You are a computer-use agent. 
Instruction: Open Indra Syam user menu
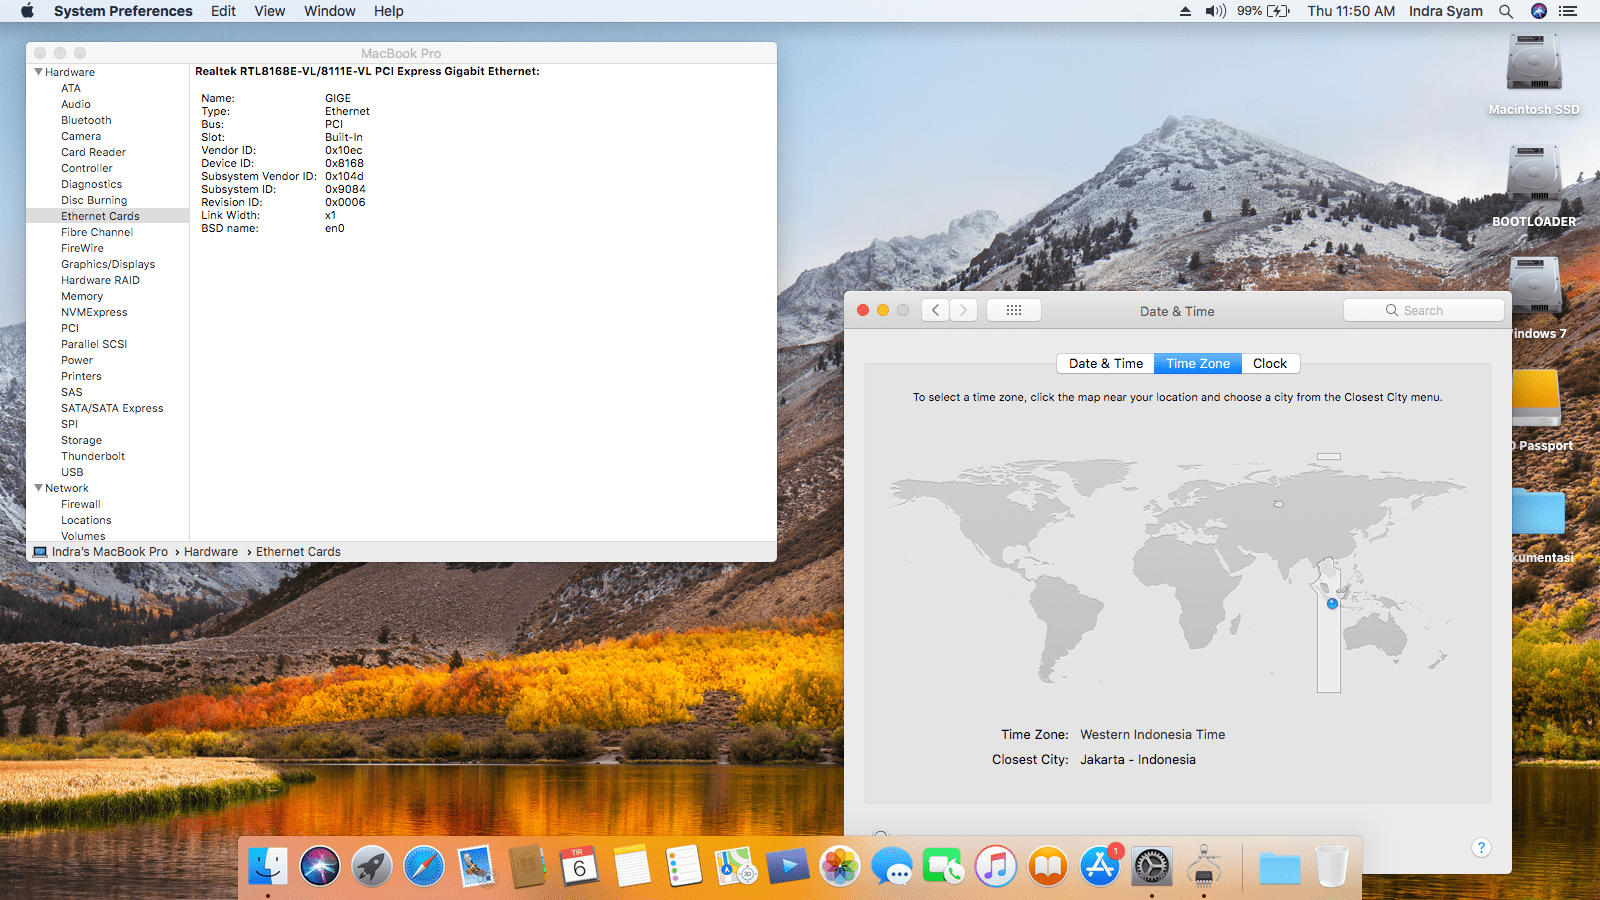pos(1446,11)
